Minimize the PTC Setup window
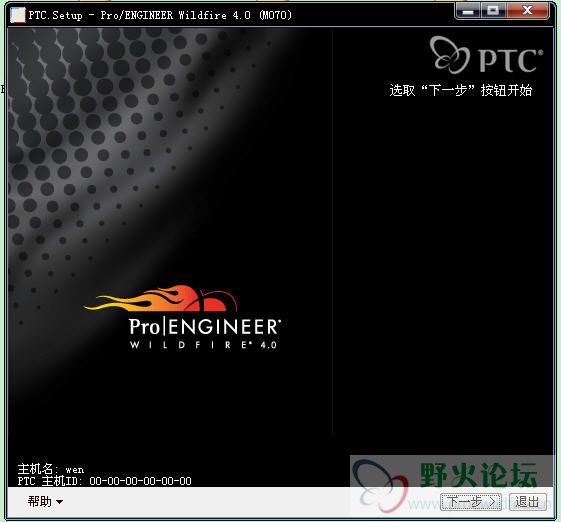Screen dimensions: 561x522 (x=468, y=11)
